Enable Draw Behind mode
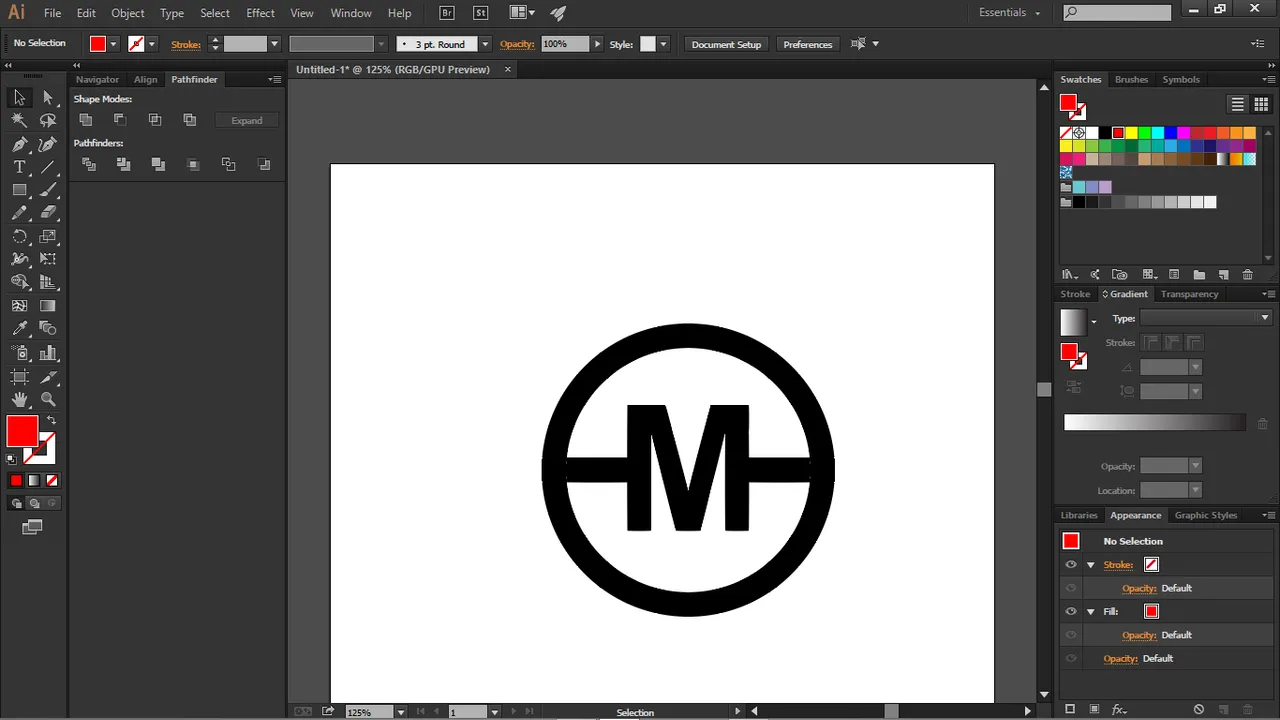The height and width of the screenshot is (720, 1280). click(34, 504)
